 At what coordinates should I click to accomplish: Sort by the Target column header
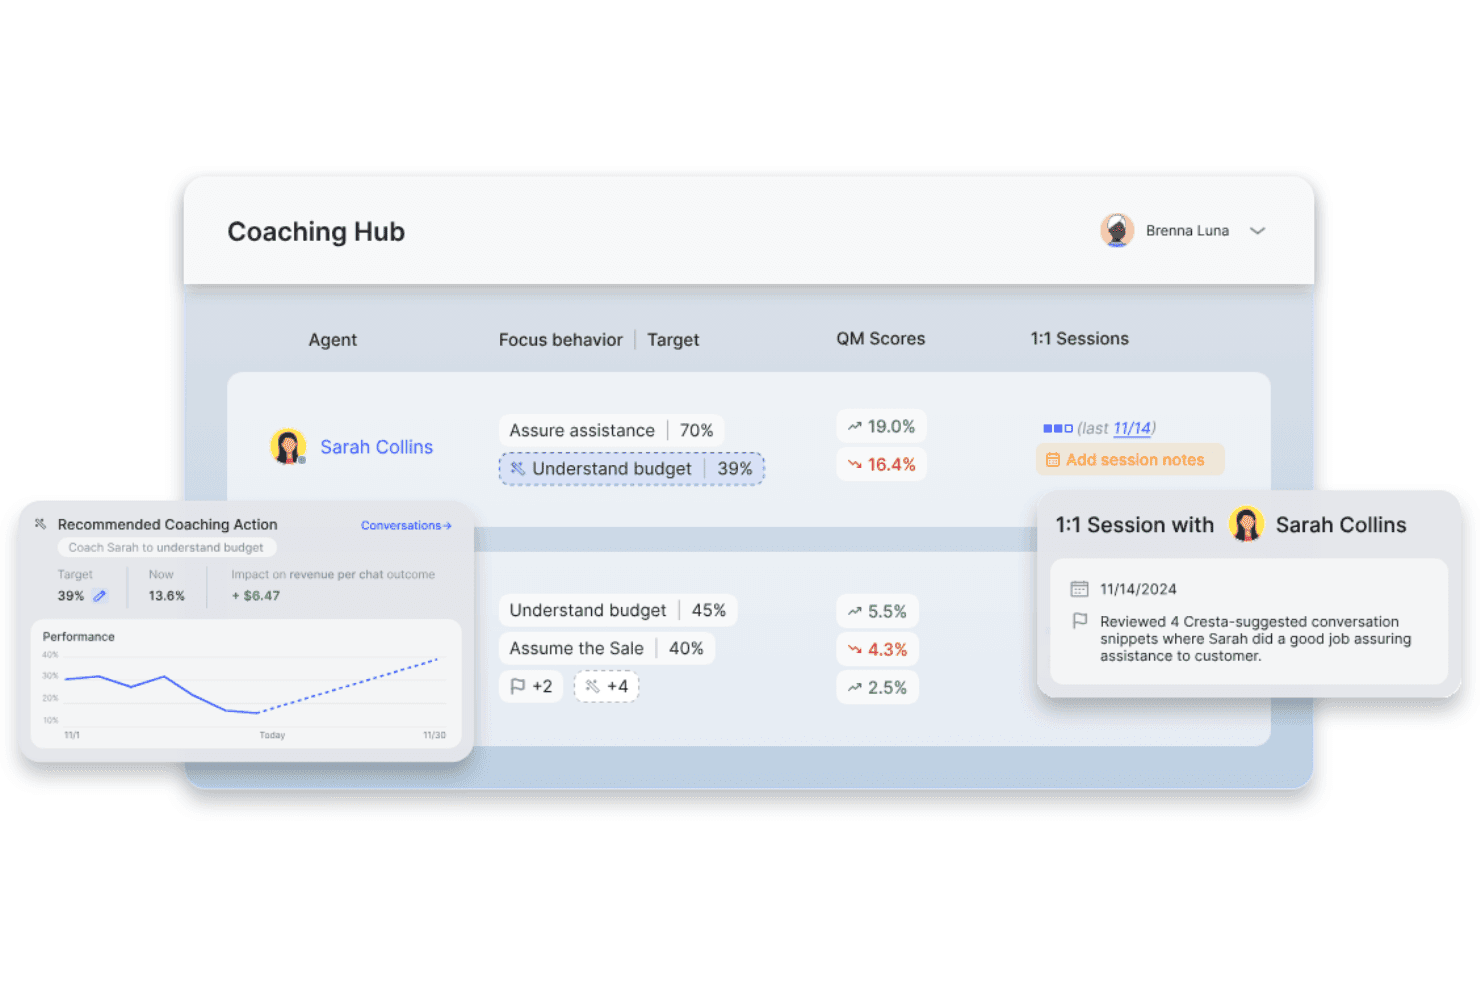673,340
